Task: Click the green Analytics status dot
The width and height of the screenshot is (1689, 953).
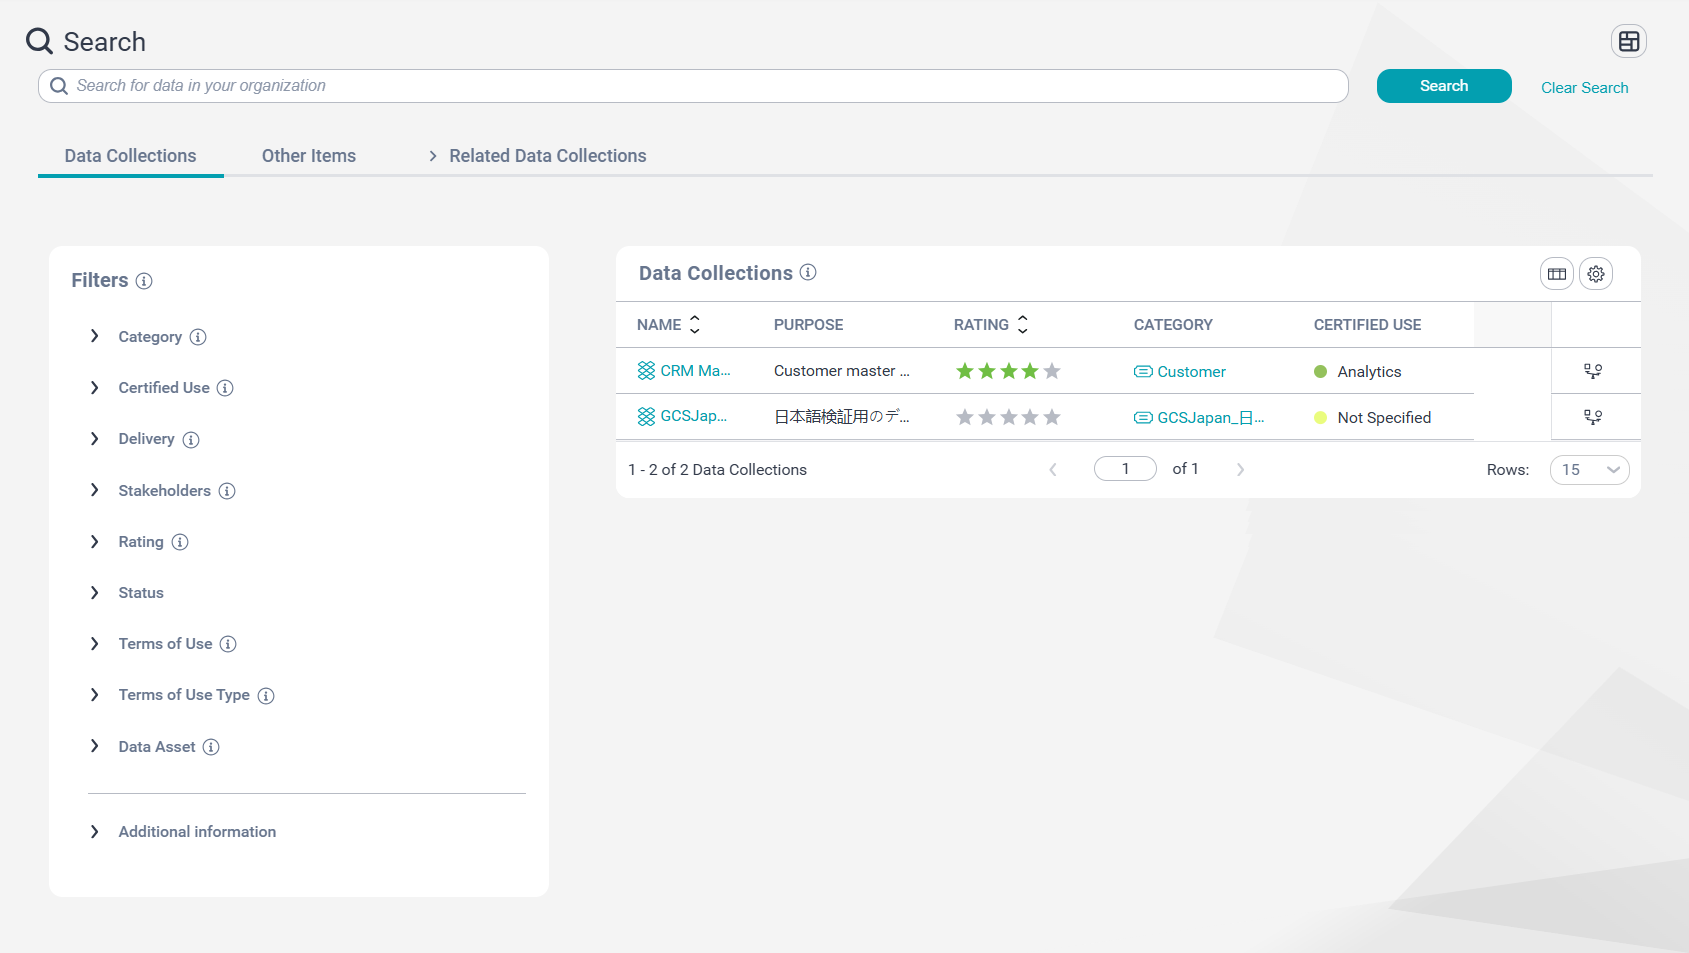Action: pos(1320,372)
